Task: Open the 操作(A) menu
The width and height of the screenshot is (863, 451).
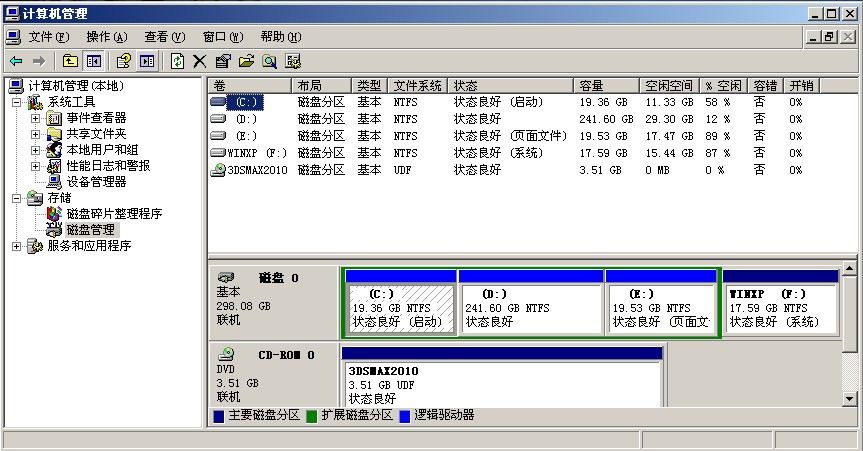Action: [107, 37]
